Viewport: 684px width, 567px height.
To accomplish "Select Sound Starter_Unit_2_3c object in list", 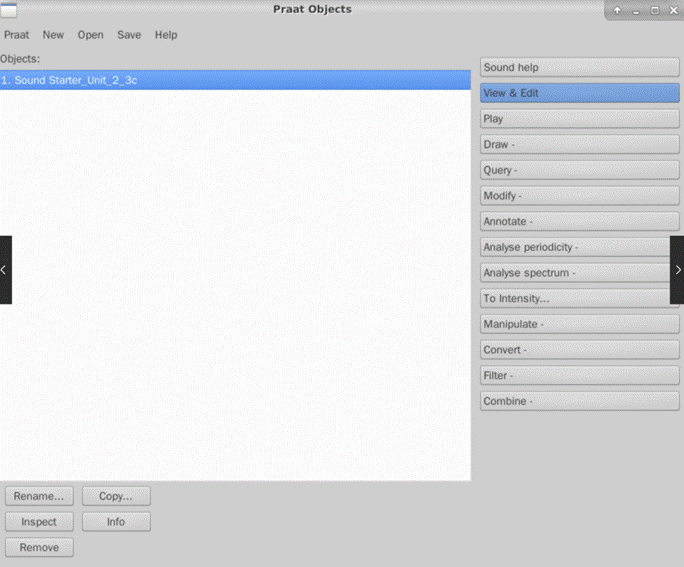I will click(235, 80).
